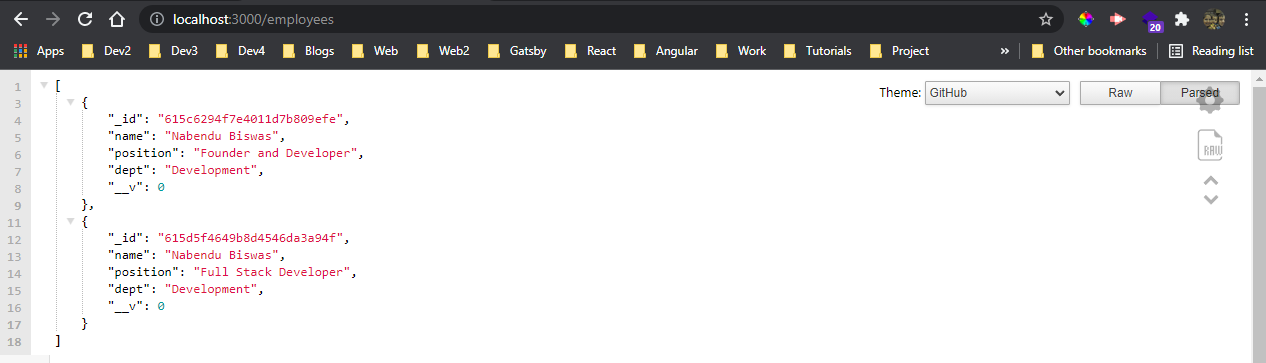Collapse the second employee object
The height and width of the screenshot is (363, 1266).
tap(70, 221)
